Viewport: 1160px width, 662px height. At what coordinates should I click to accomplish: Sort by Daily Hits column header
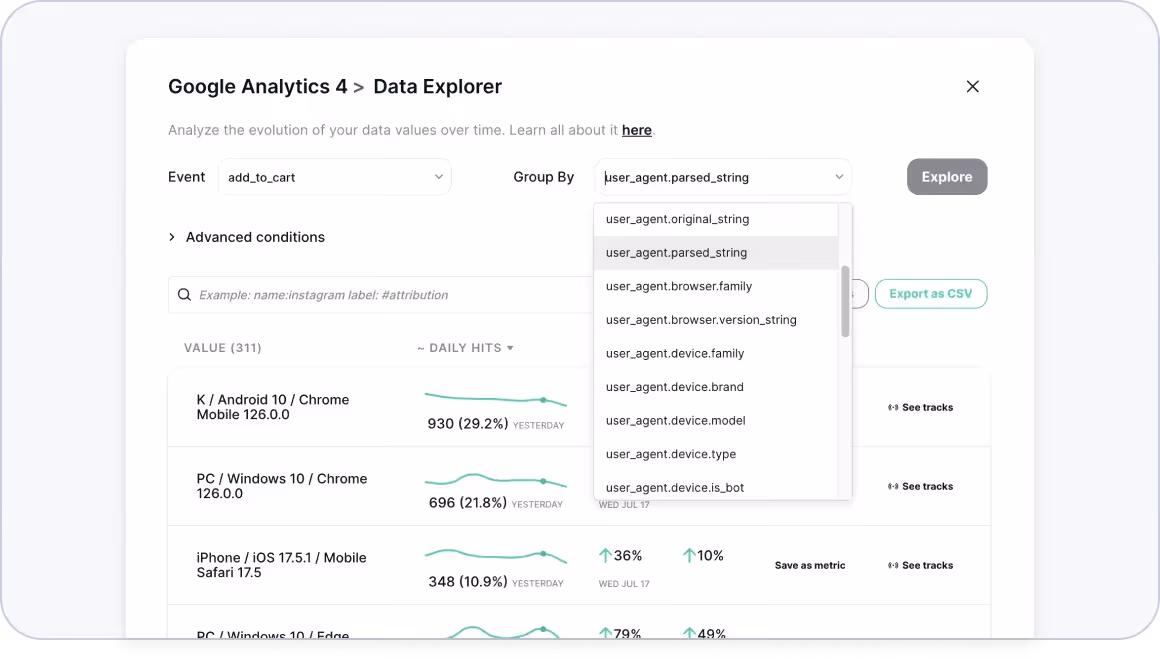click(x=465, y=348)
